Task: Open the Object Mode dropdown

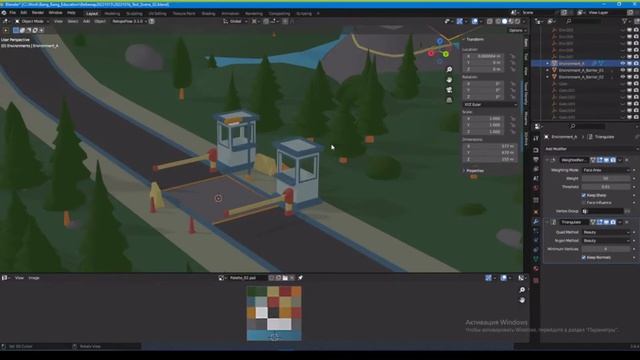Action: (x=32, y=21)
